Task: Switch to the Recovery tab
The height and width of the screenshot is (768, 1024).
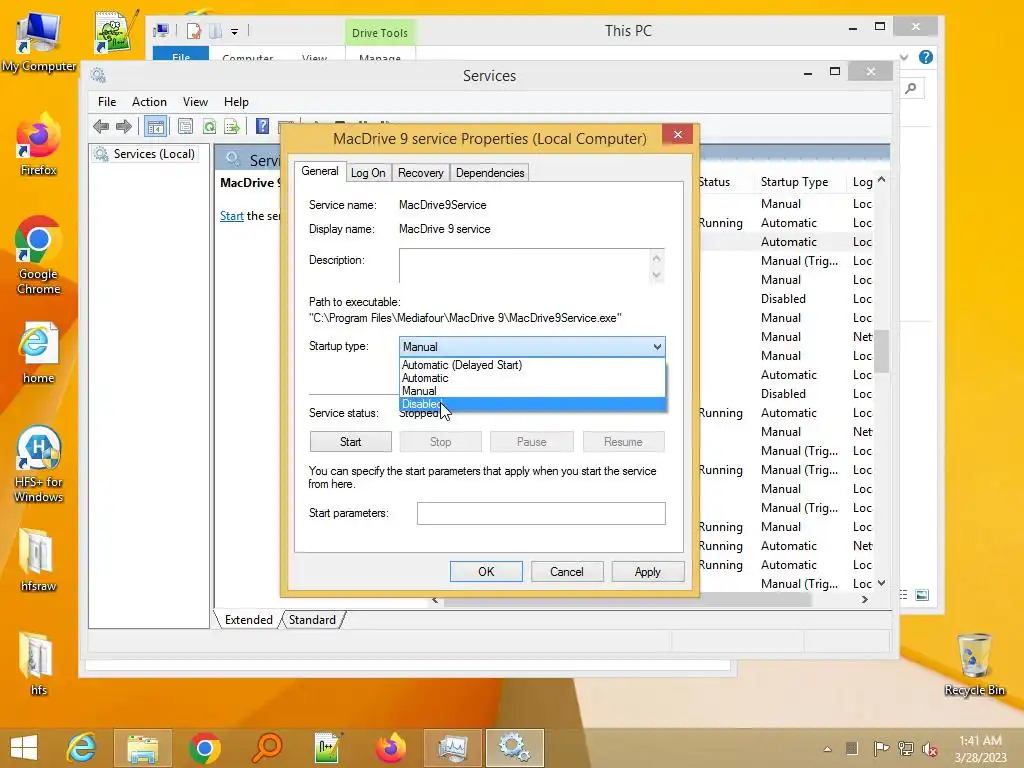Action: [421, 172]
